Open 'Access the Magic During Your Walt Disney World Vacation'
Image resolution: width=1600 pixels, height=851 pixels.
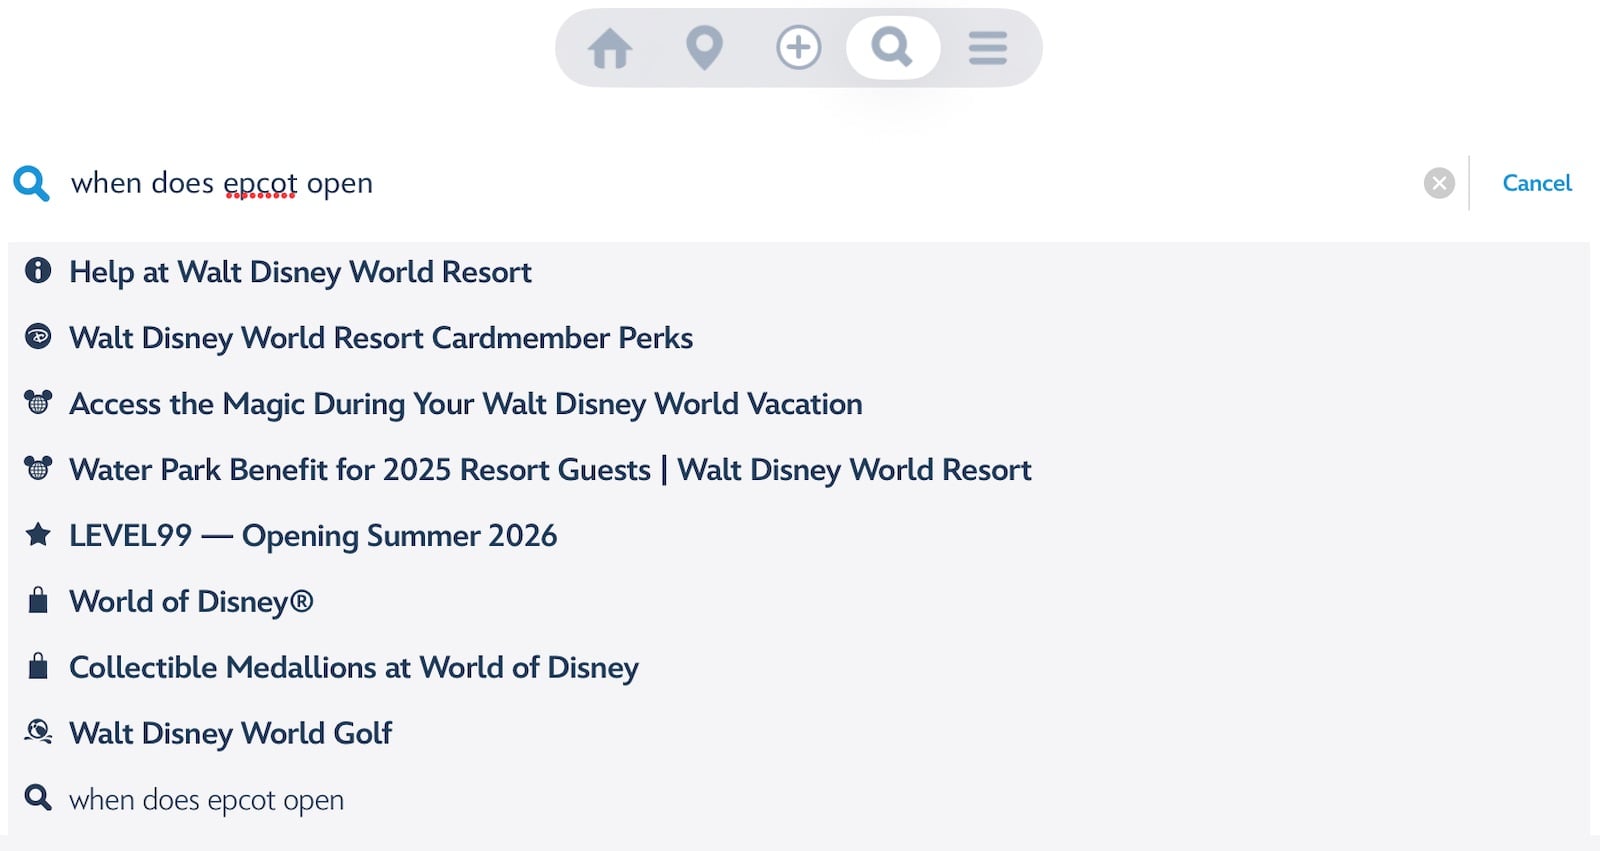click(466, 404)
